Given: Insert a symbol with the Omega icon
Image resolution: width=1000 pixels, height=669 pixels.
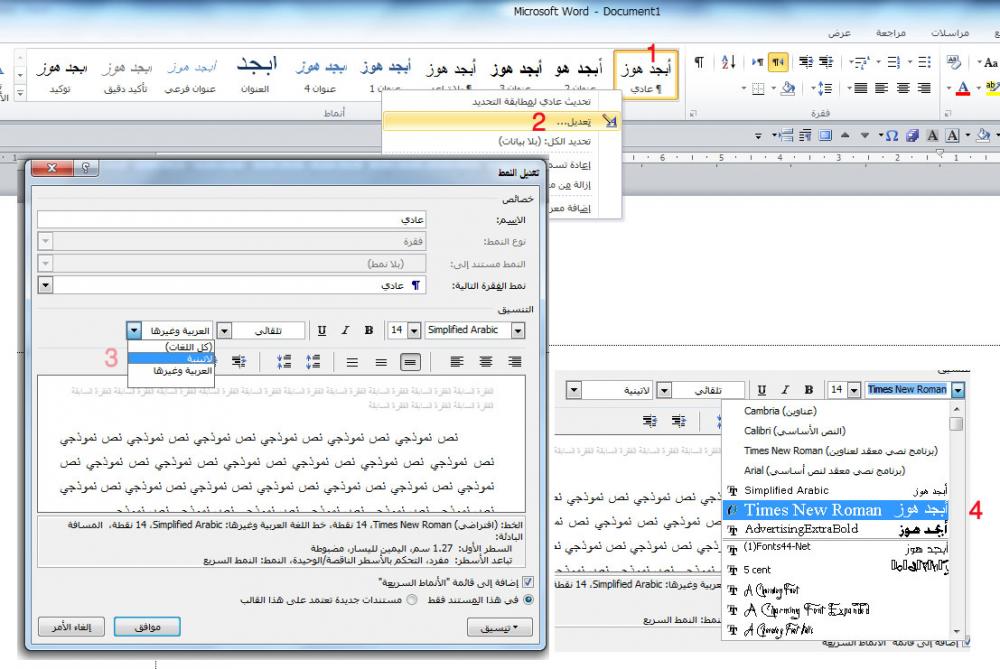Looking at the screenshot, I should [x=891, y=135].
